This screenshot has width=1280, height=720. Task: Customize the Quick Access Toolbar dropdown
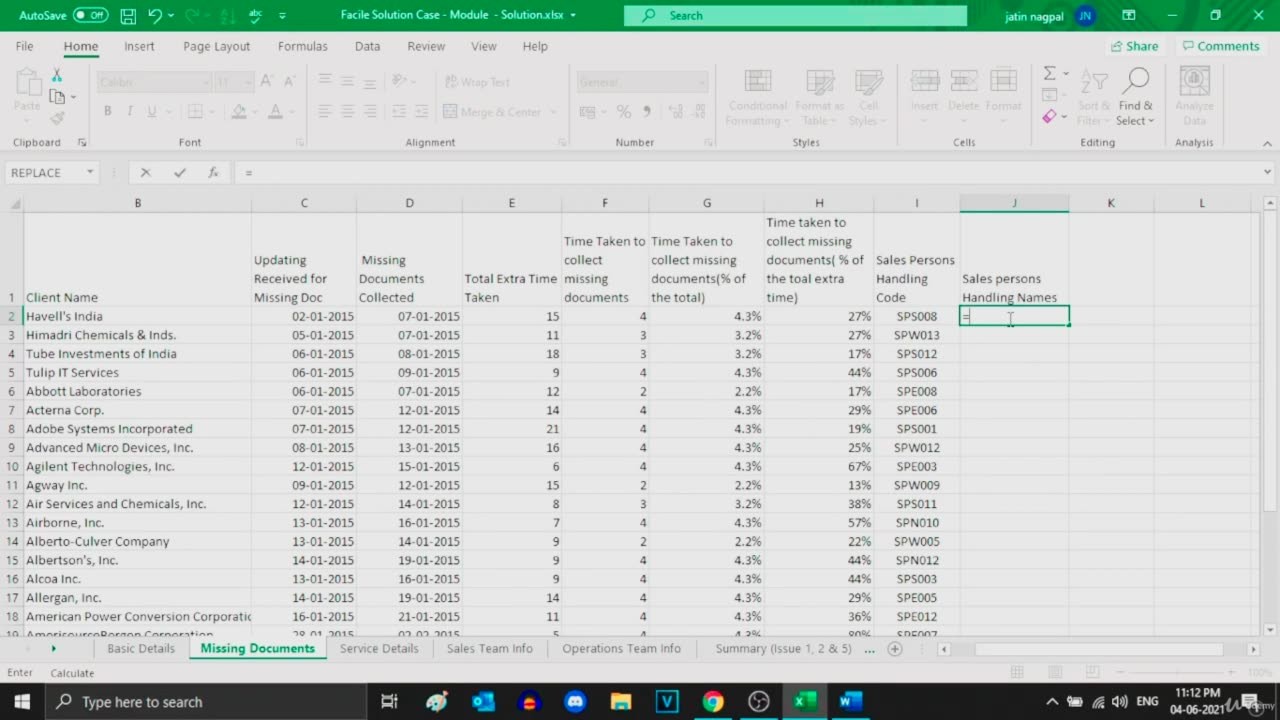click(x=282, y=16)
